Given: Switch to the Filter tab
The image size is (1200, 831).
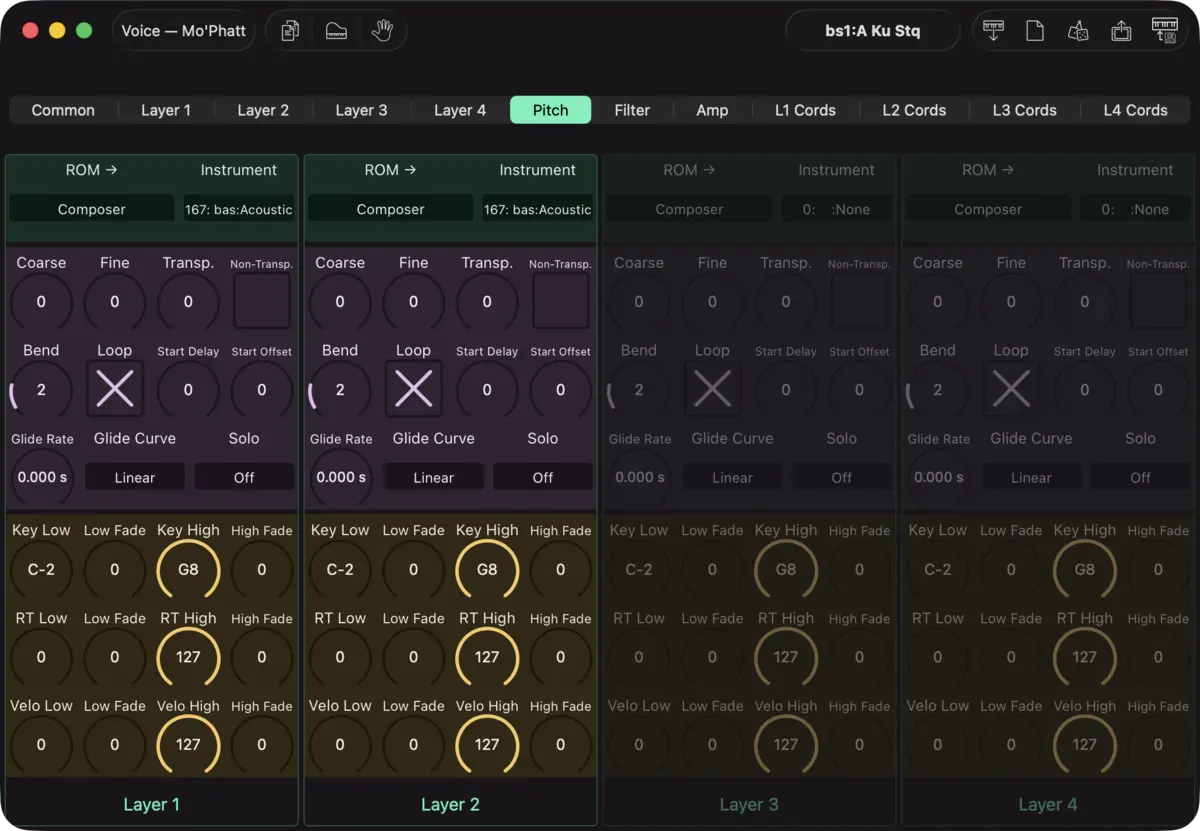Looking at the screenshot, I should [x=632, y=110].
